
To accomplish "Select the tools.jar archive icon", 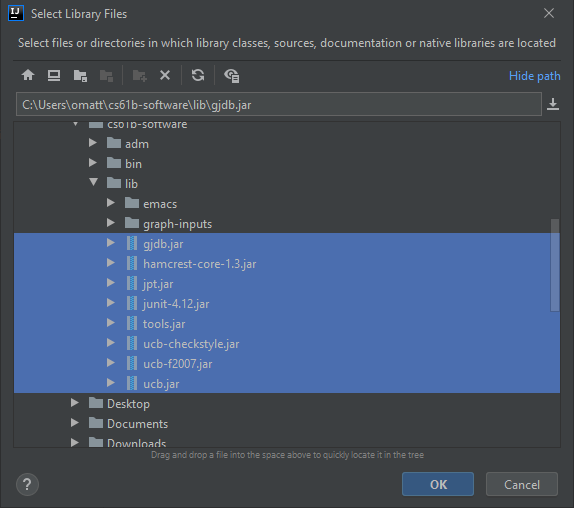I will tap(132, 323).
